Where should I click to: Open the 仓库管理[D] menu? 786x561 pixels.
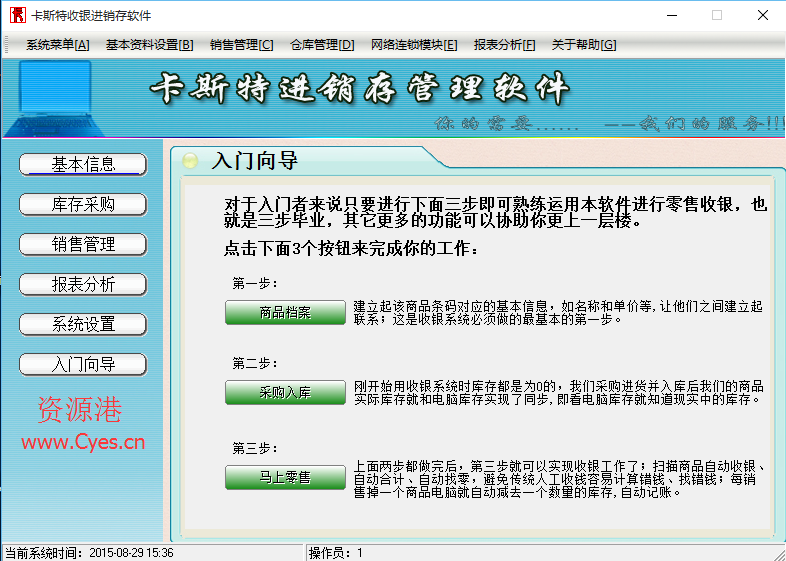(322, 45)
